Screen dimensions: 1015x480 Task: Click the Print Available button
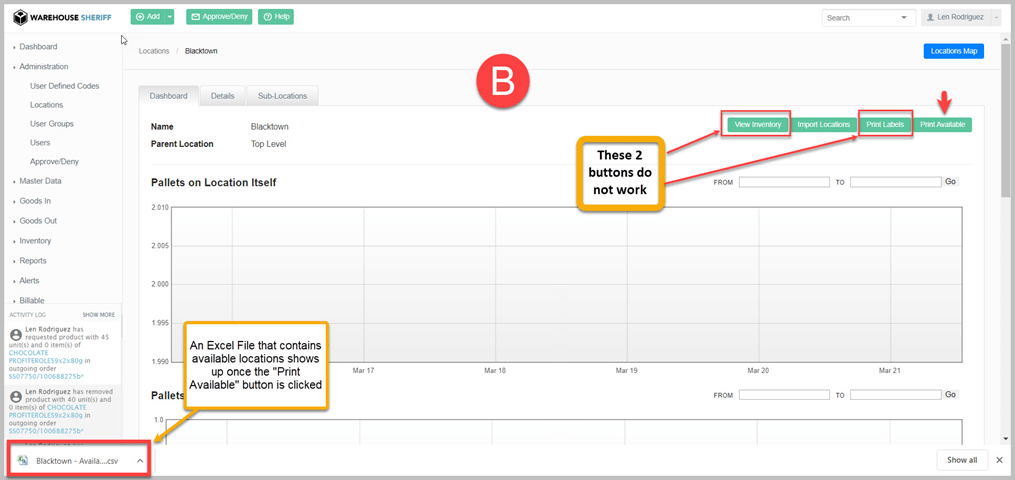(x=943, y=125)
